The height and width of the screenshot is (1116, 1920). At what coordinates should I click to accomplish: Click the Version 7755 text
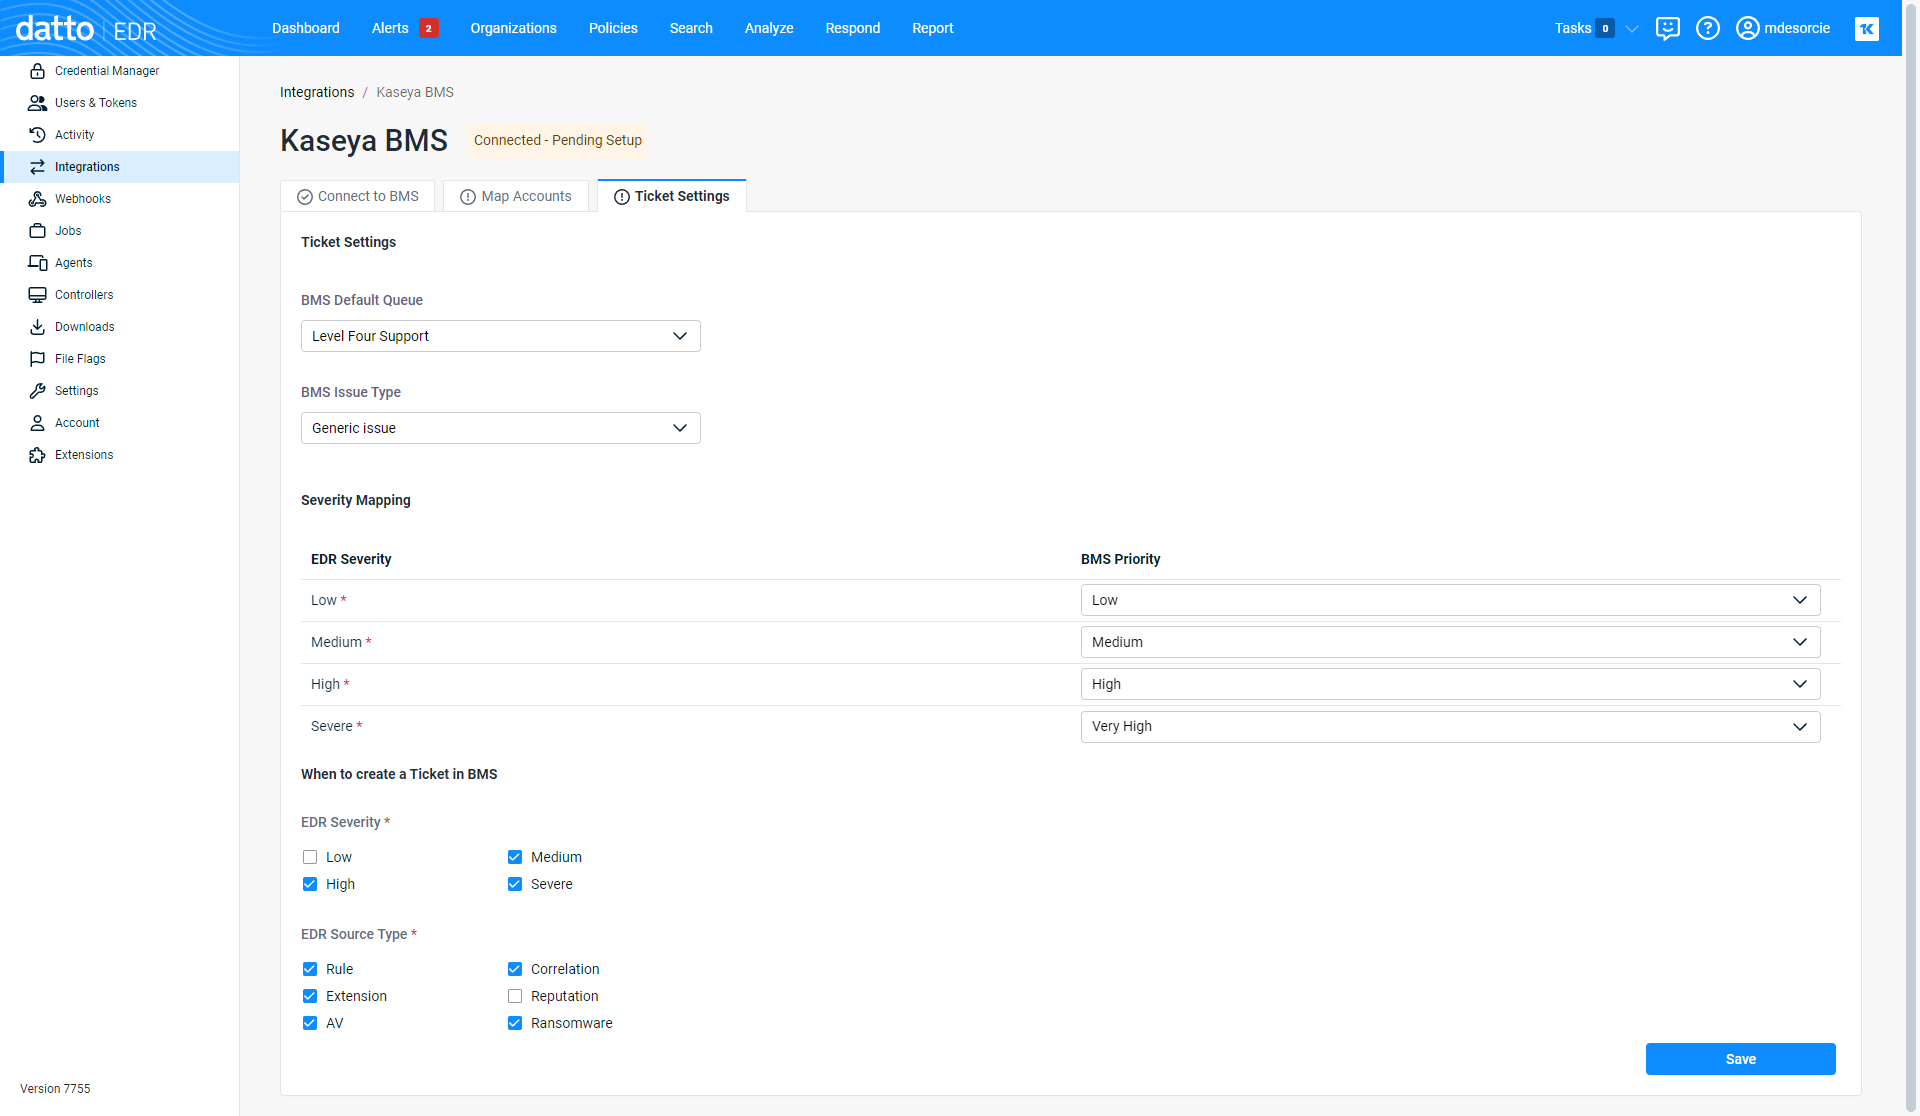click(x=55, y=1089)
